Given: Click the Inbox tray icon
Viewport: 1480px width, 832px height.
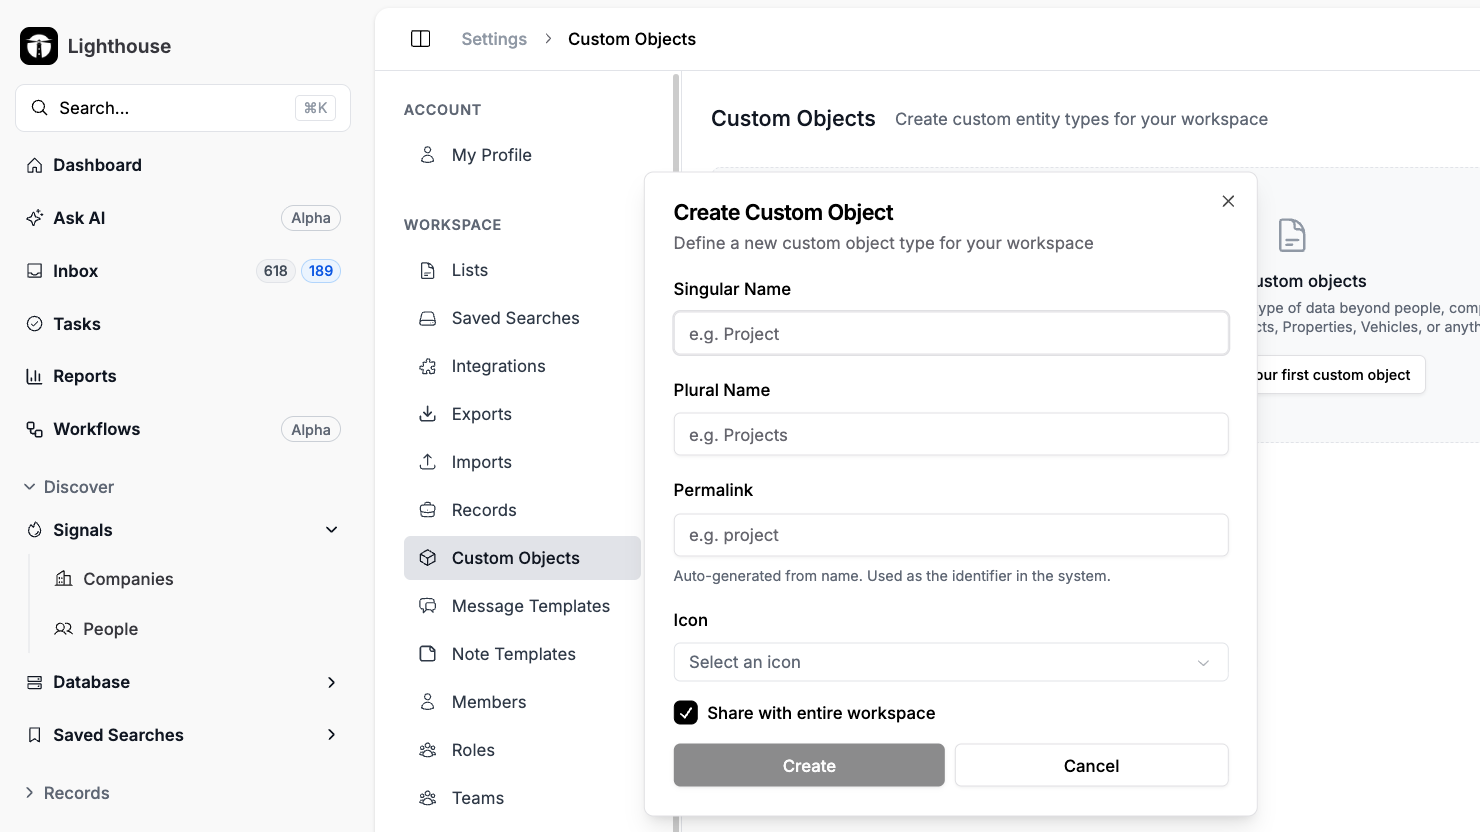Looking at the screenshot, I should (x=35, y=271).
